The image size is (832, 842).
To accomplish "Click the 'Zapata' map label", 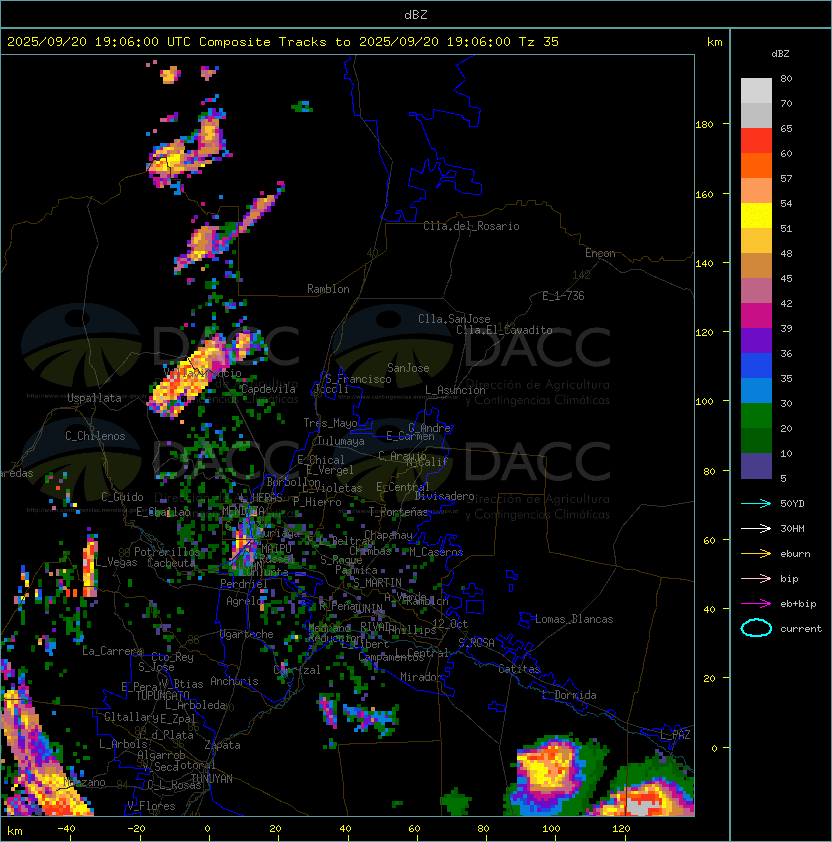I will [x=222, y=745].
